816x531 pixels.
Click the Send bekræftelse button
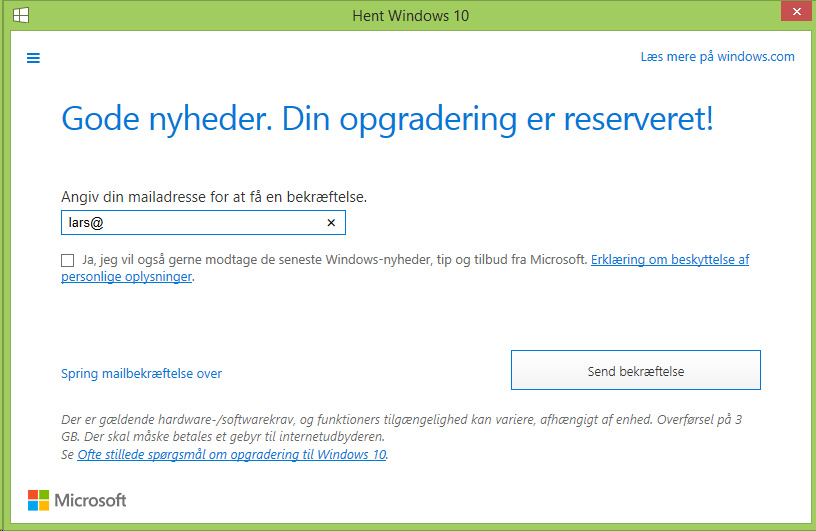(x=635, y=370)
